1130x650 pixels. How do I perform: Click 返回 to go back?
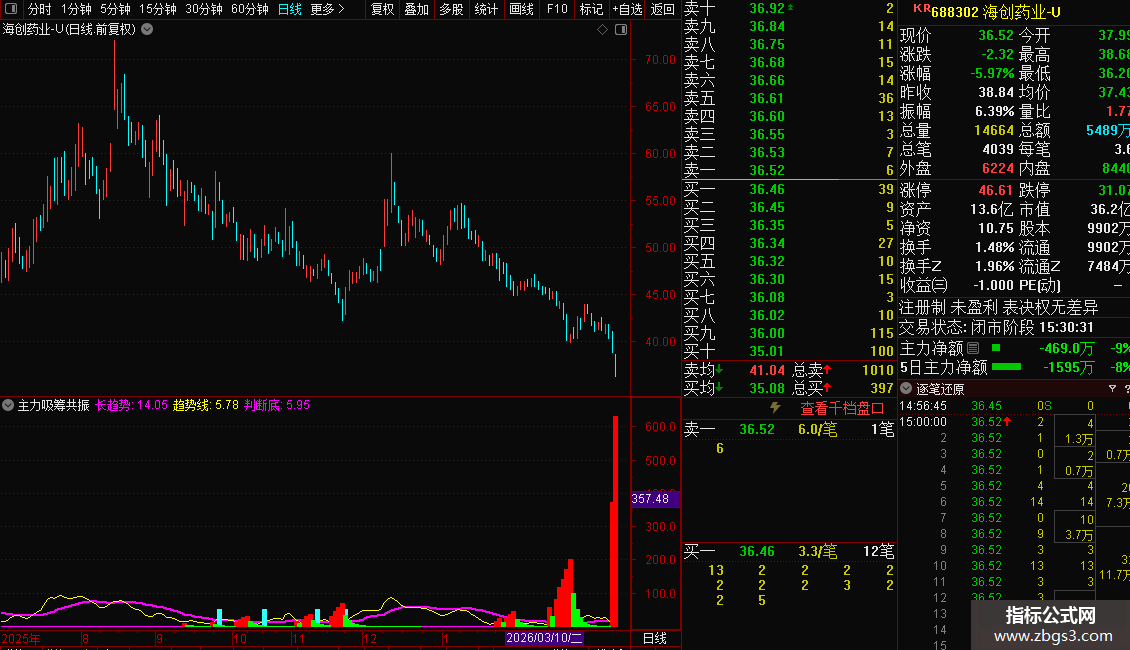pyautogui.click(x=662, y=9)
